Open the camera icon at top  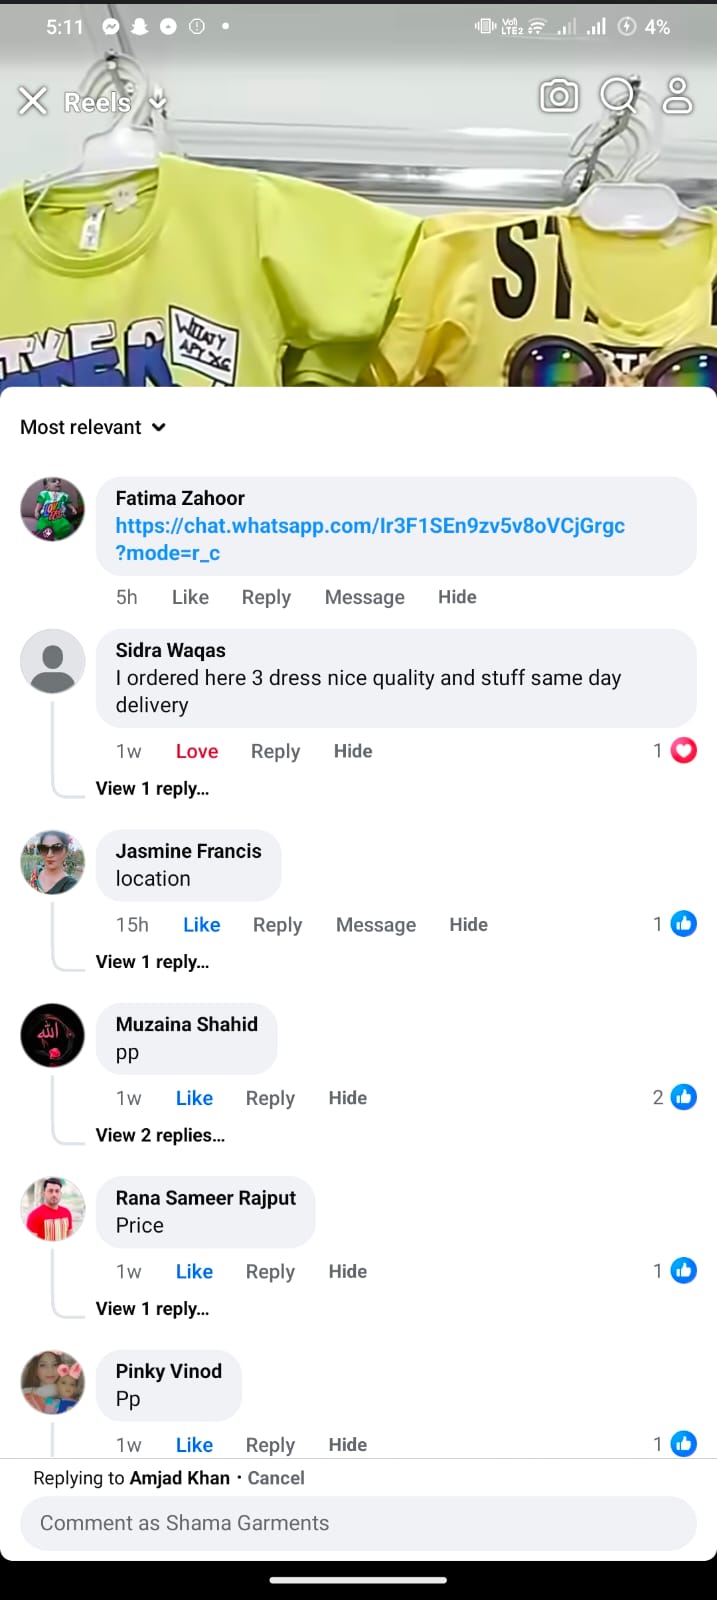559,96
